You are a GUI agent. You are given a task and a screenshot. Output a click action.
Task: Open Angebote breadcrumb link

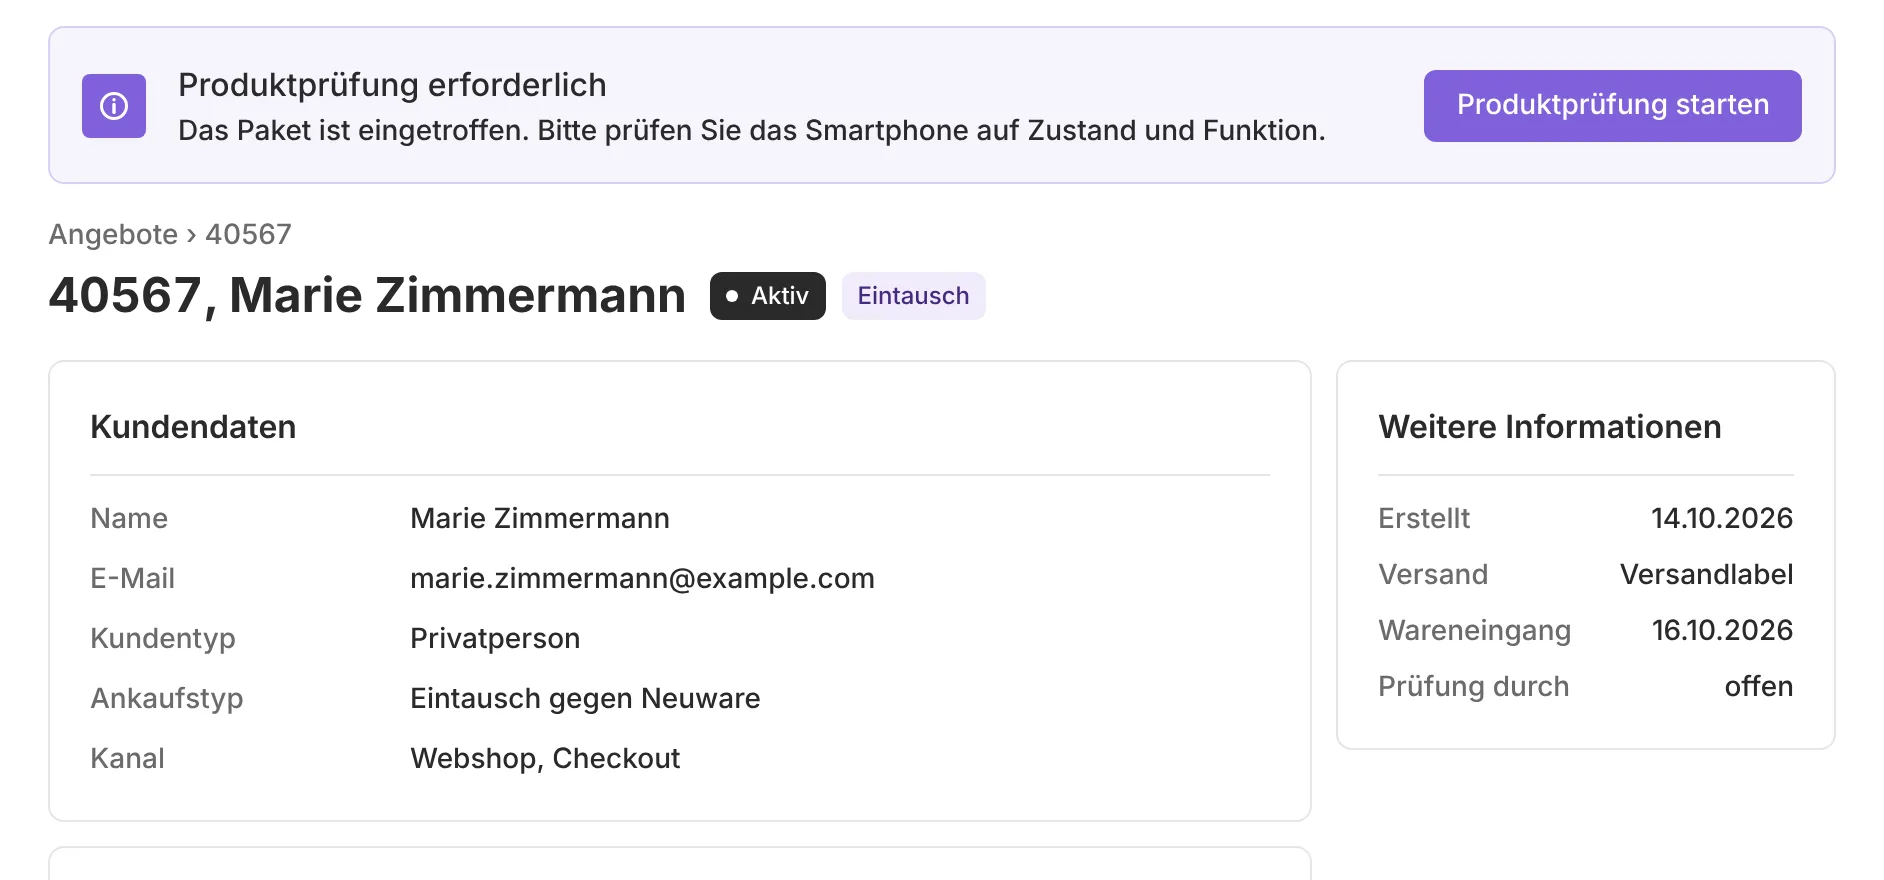113,234
